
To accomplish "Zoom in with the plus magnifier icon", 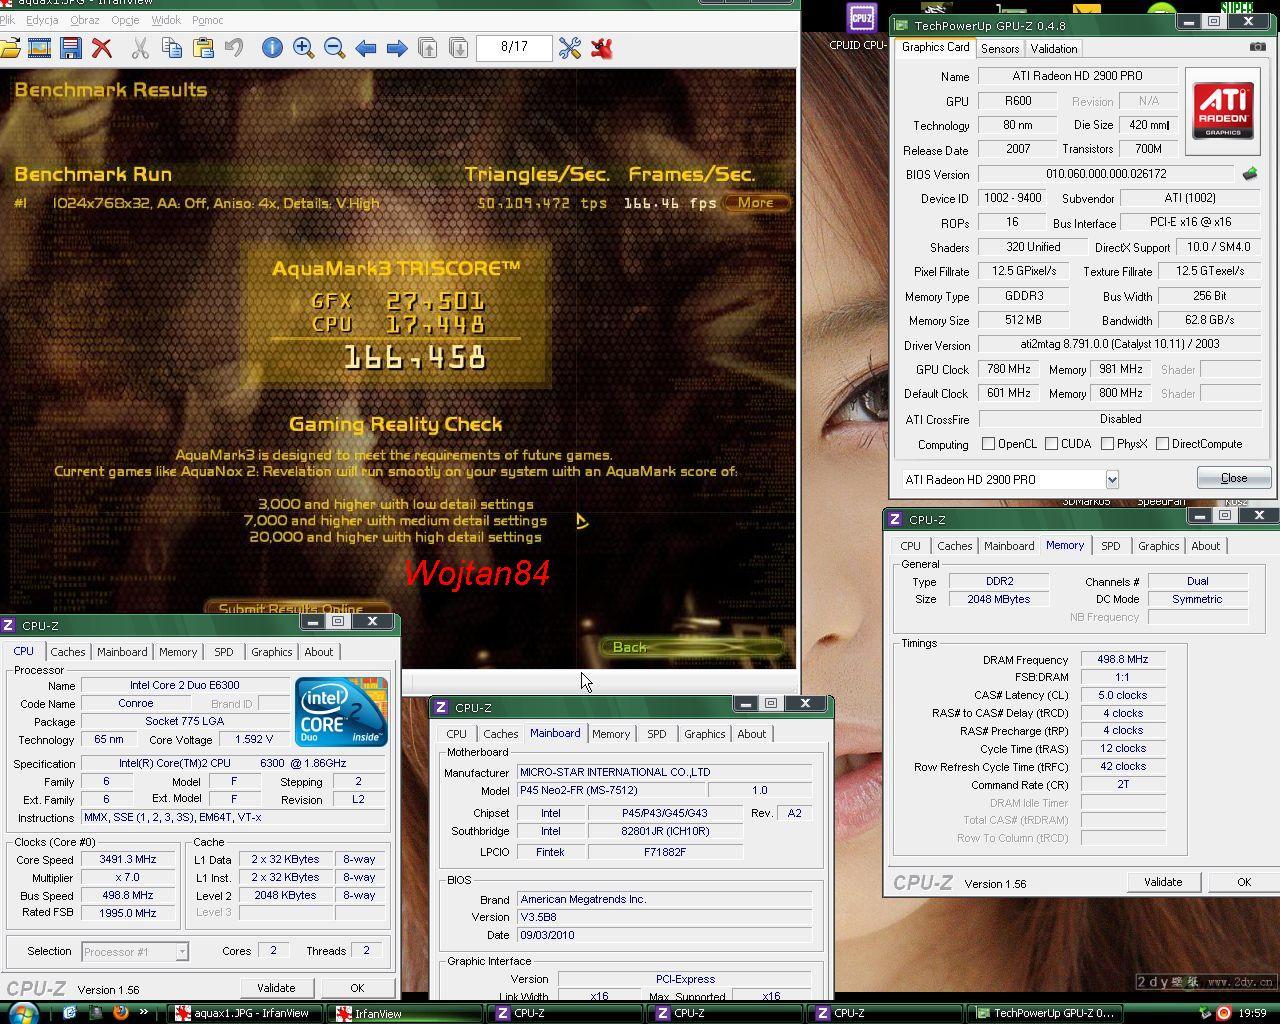I will 303,47.
